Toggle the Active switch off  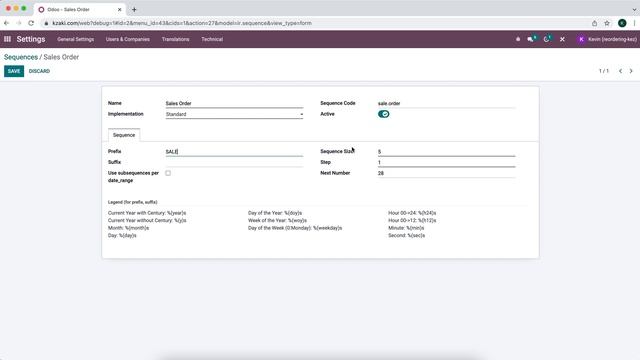[383, 114]
